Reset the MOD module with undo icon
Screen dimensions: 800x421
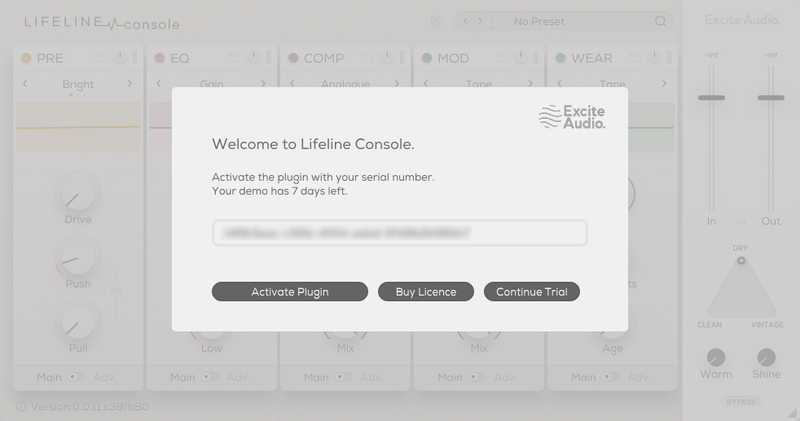pyautogui.click(x=502, y=58)
